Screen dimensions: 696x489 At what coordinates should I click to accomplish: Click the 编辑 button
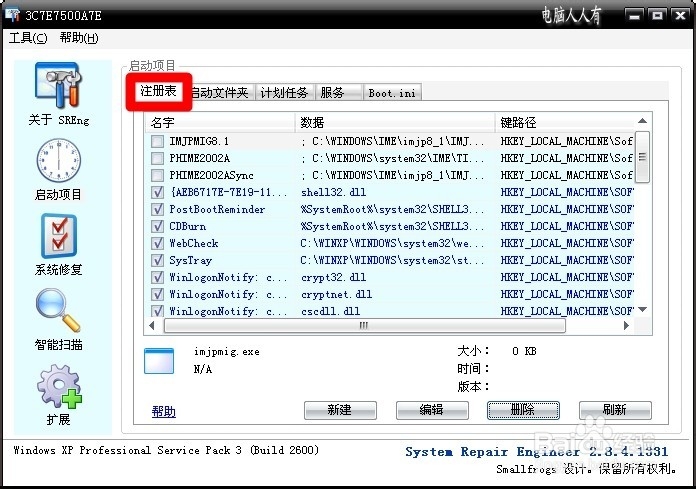coord(432,410)
